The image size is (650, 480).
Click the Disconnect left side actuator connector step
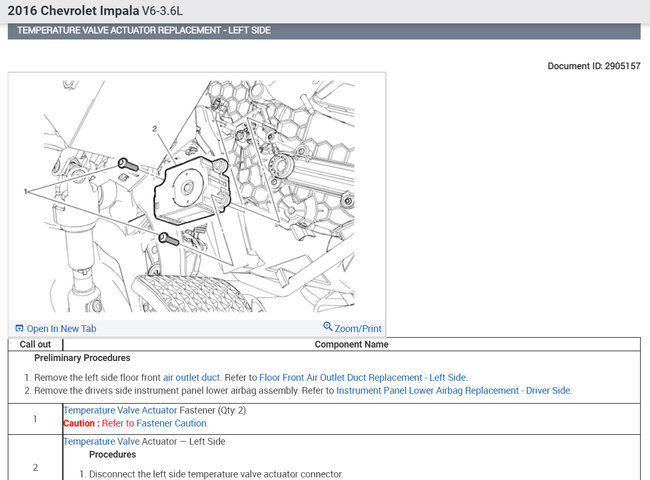tap(216, 474)
